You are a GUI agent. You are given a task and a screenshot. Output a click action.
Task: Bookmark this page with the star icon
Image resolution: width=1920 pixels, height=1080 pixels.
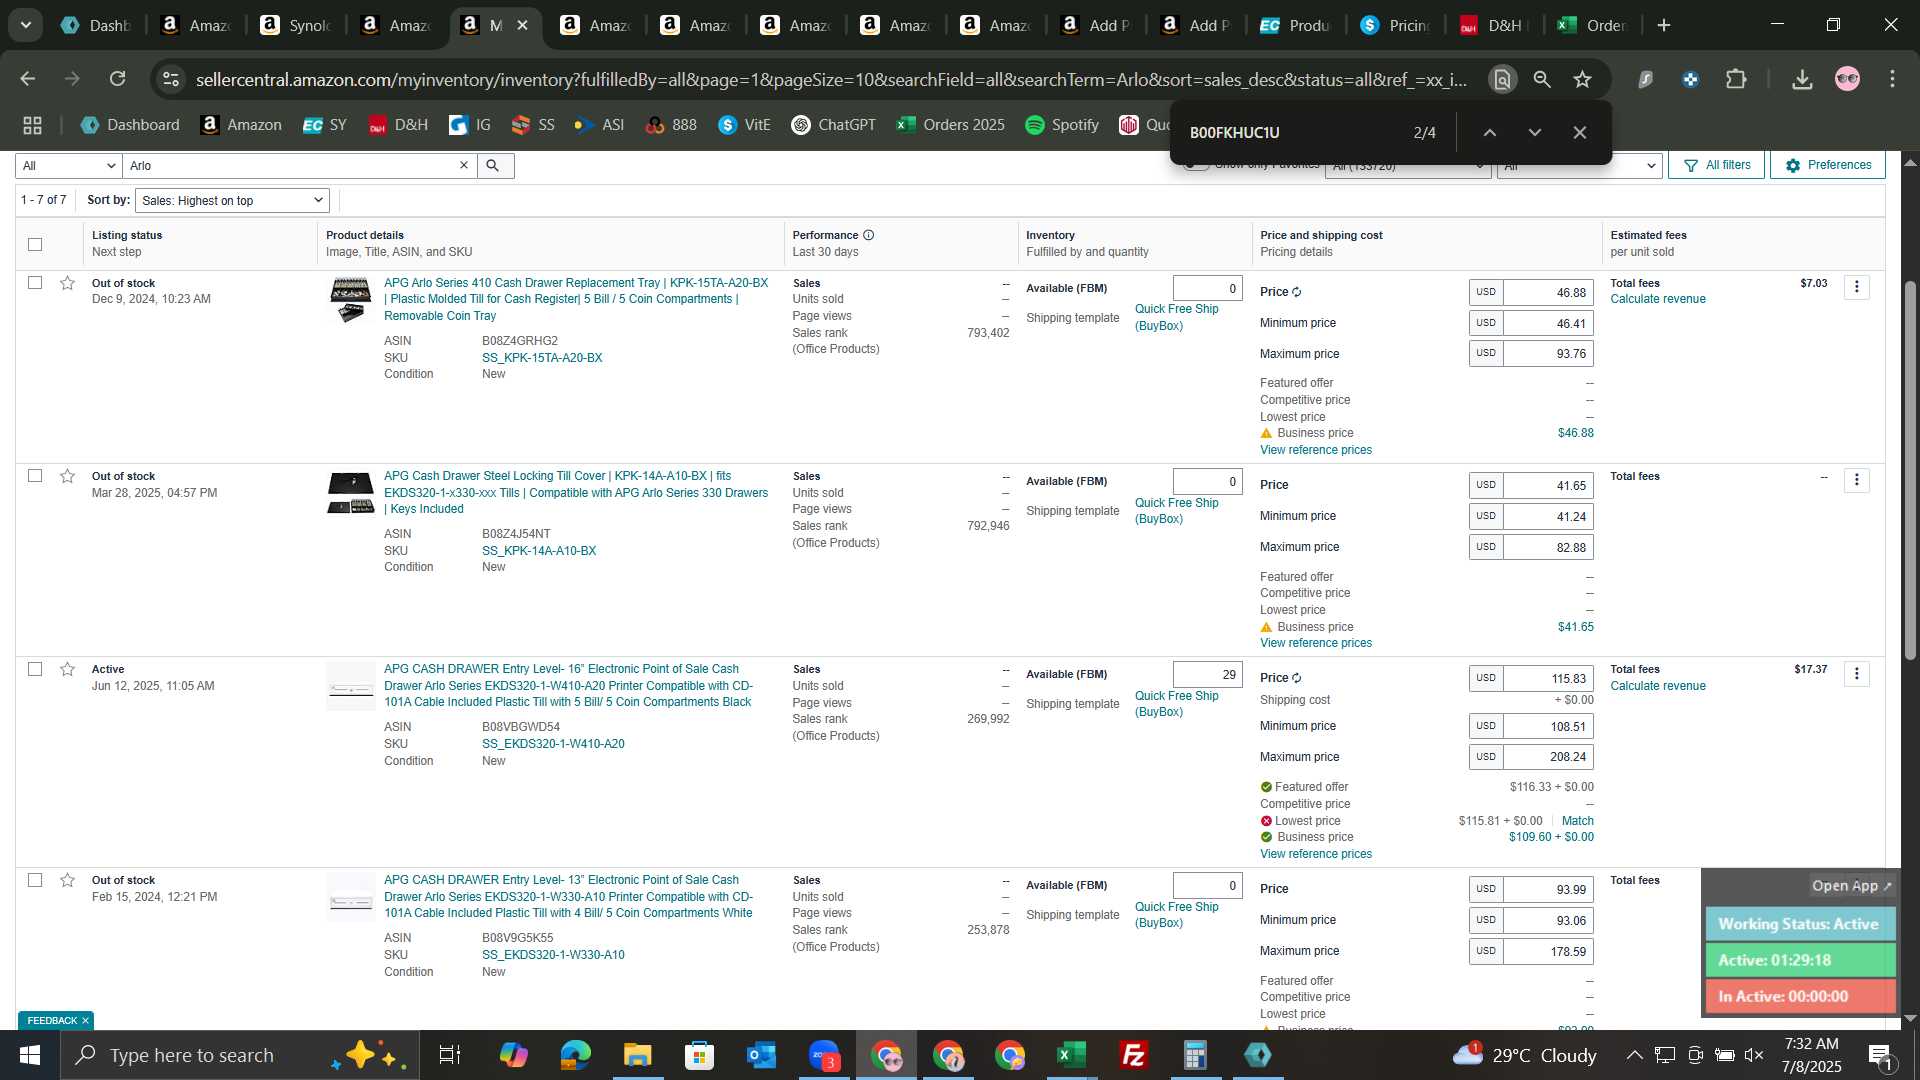coord(1582,79)
